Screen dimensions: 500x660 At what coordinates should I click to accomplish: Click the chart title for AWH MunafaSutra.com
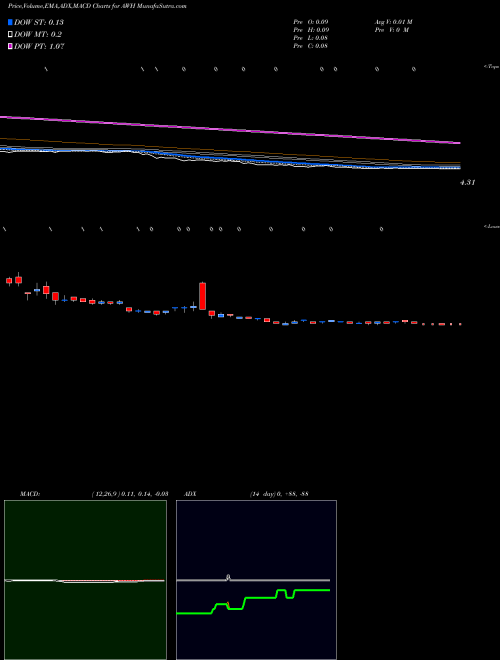coord(98,6)
